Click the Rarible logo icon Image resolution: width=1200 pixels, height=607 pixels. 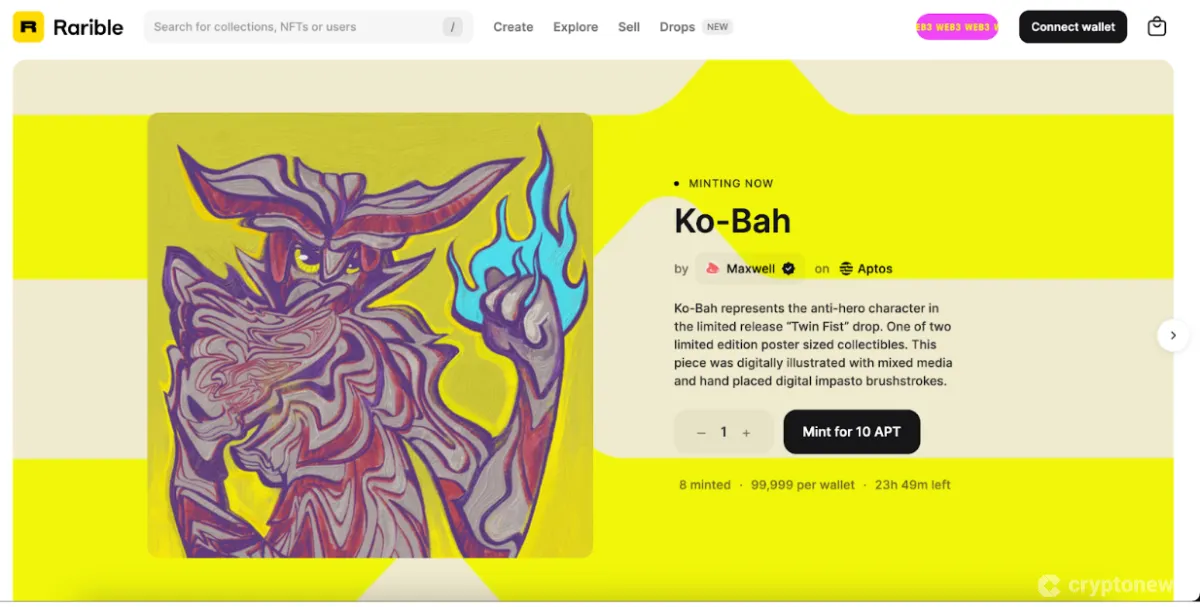pos(28,27)
